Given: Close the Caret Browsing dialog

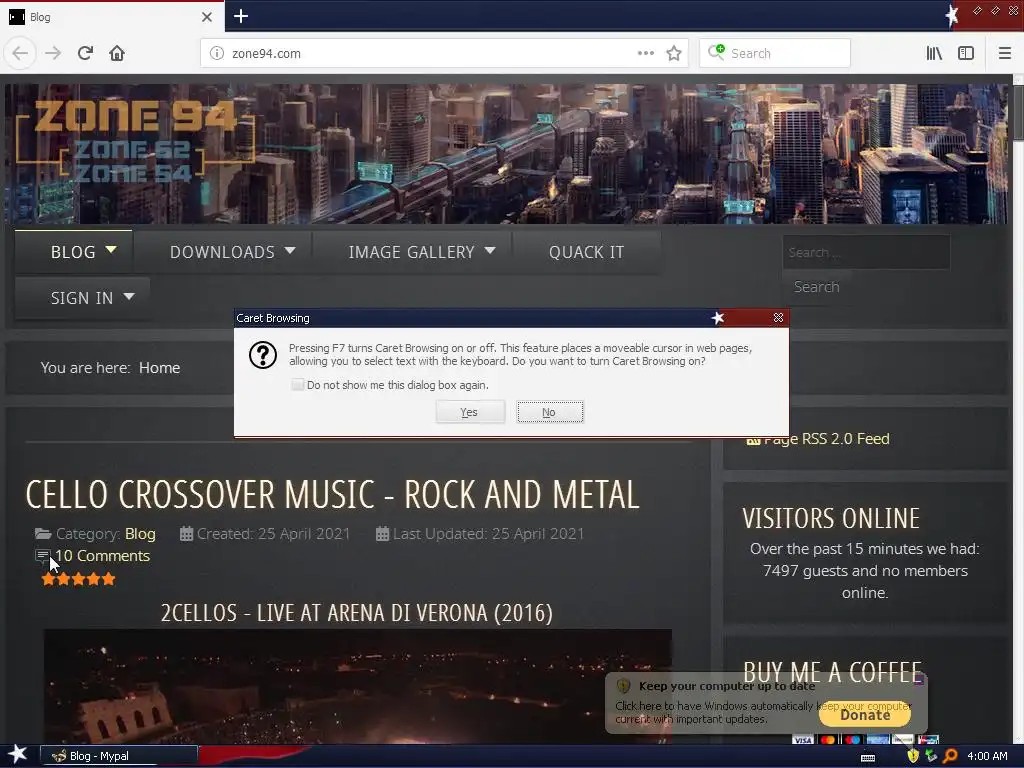Looking at the screenshot, I should (778, 317).
